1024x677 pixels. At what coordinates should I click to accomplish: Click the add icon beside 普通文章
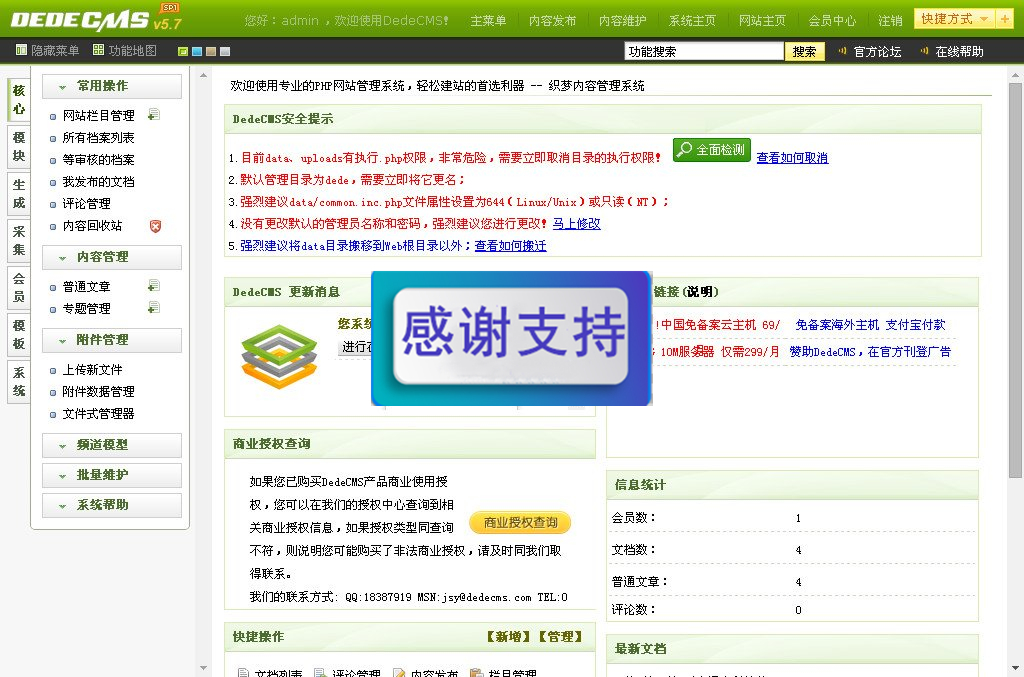pos(153,286)
